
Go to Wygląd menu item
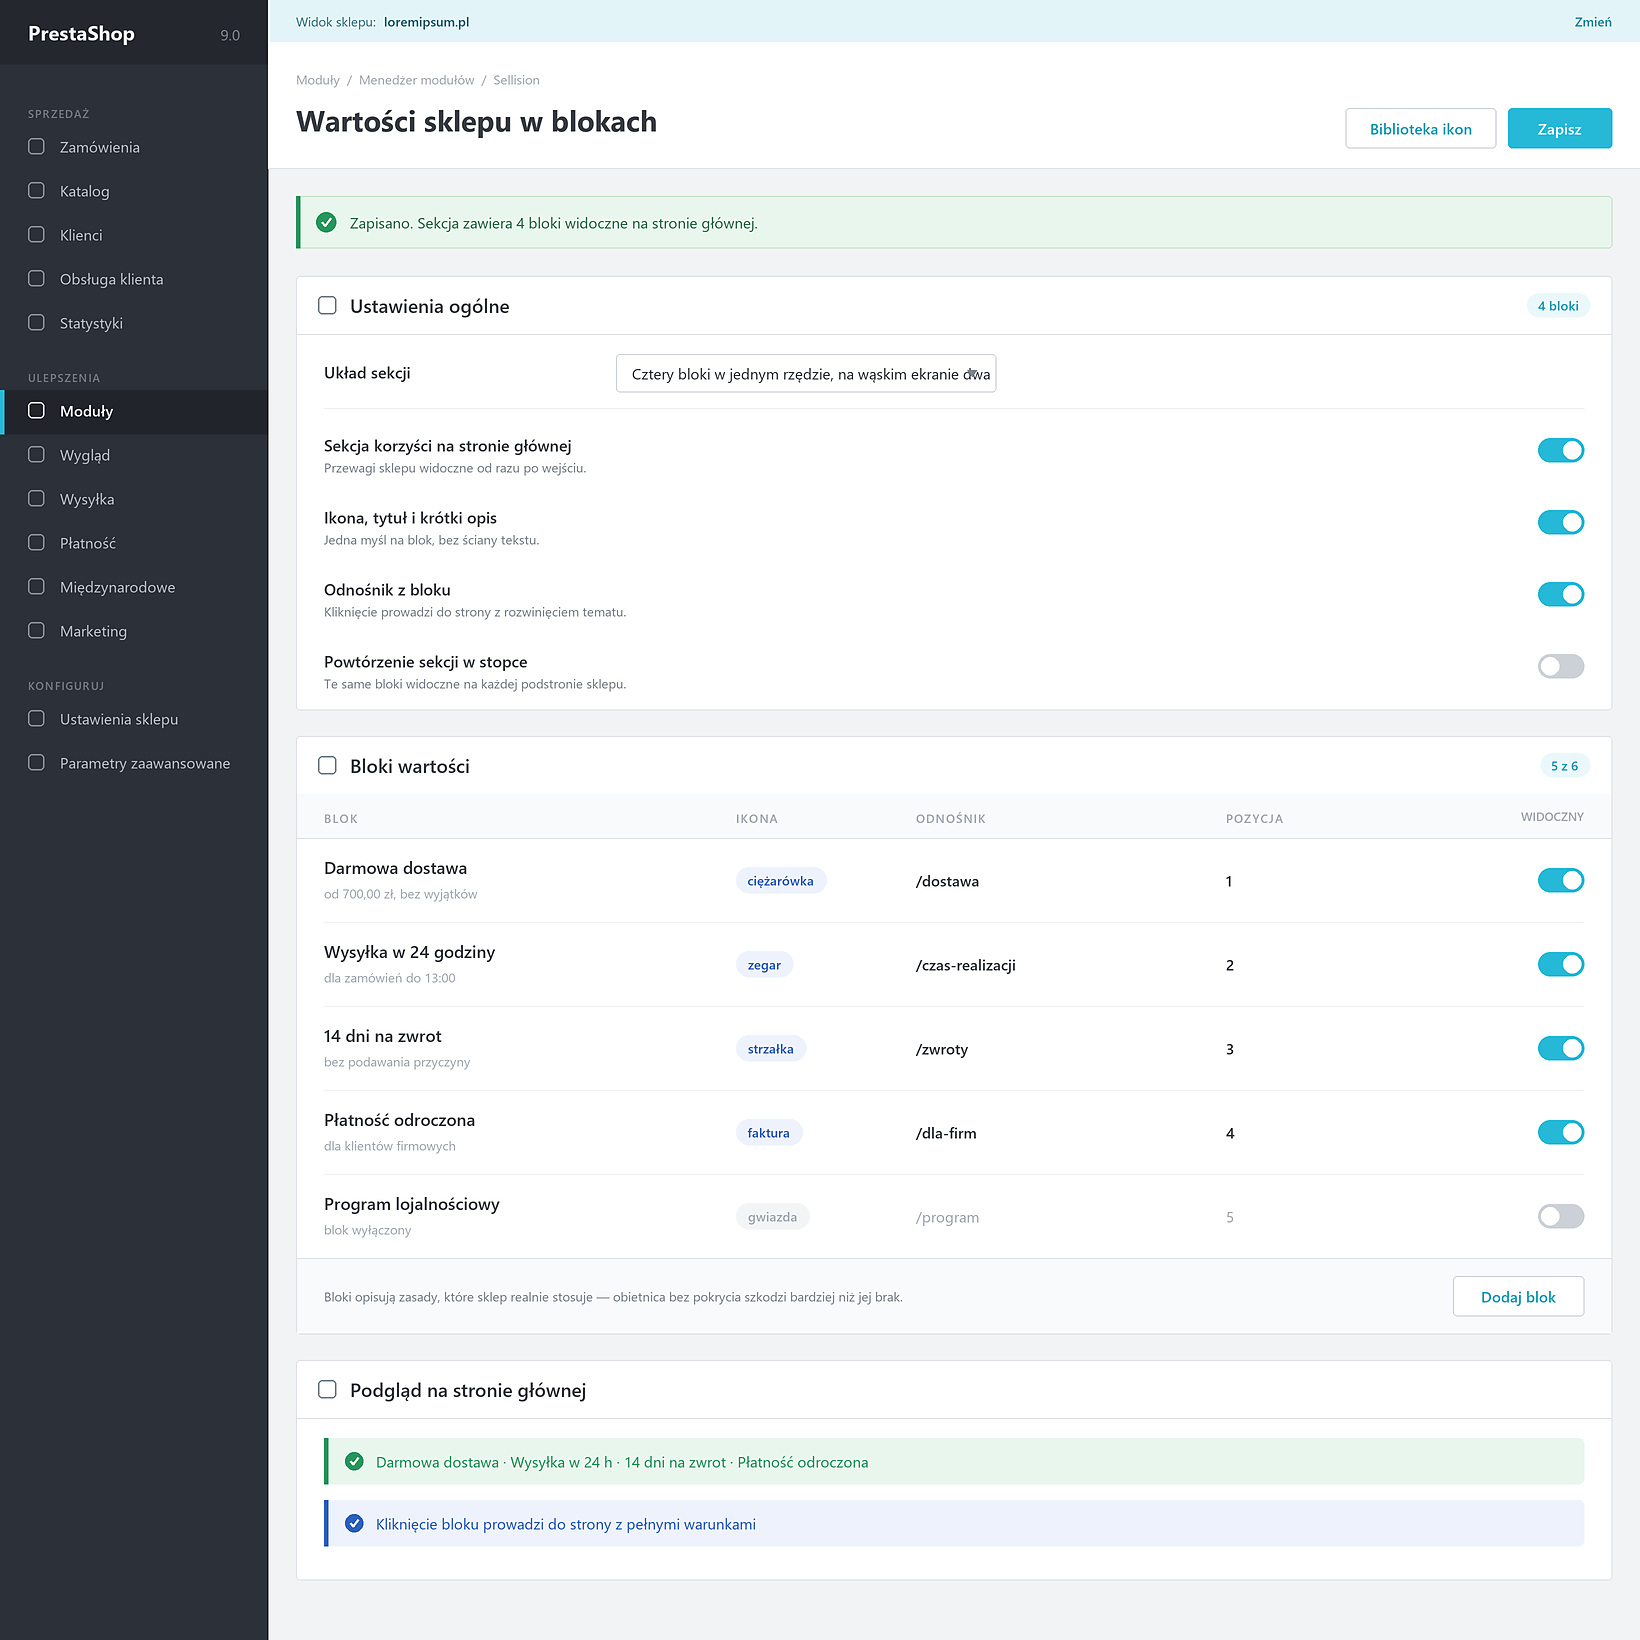[134, 455]
